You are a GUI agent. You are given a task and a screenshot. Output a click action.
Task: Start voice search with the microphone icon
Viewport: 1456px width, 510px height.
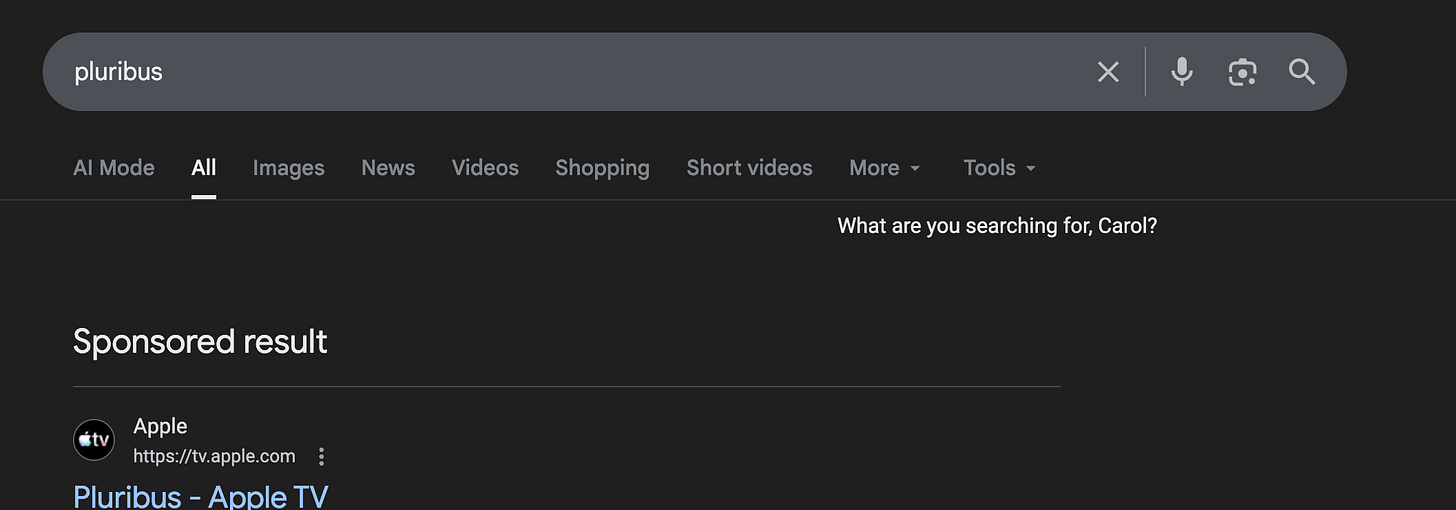click(1182, 72)
